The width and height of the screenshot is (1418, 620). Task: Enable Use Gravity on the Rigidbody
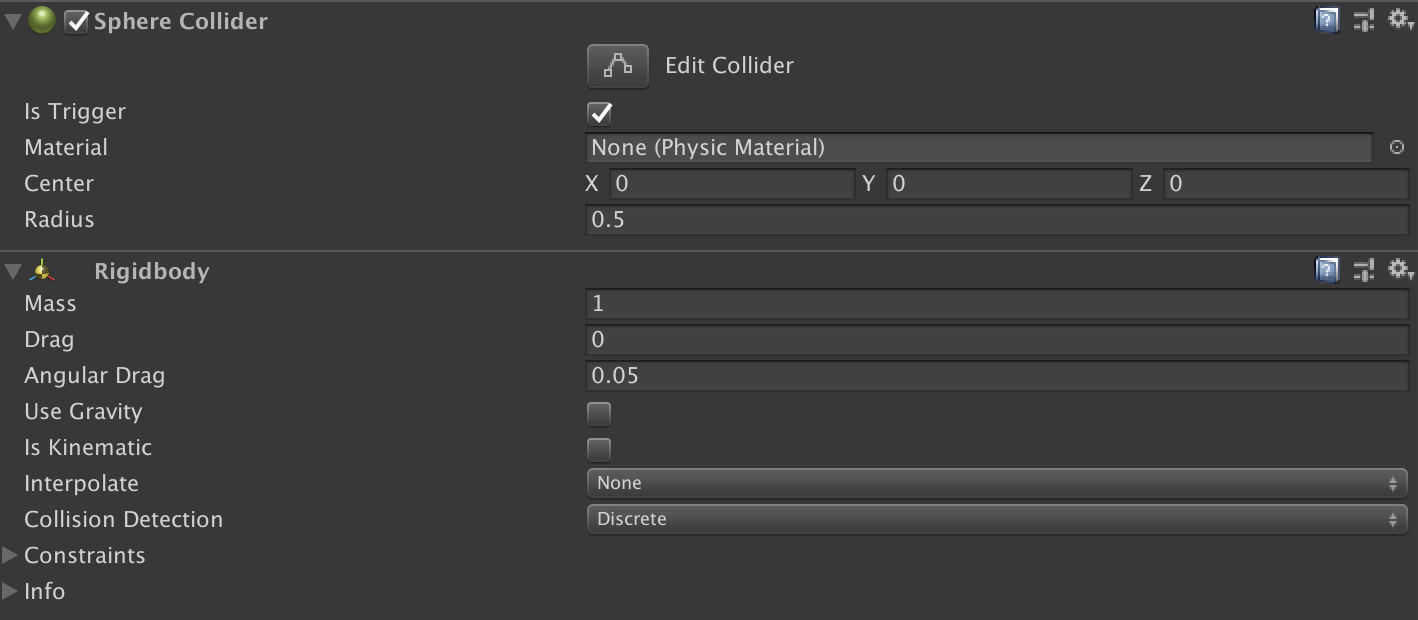tap(598, 413)
